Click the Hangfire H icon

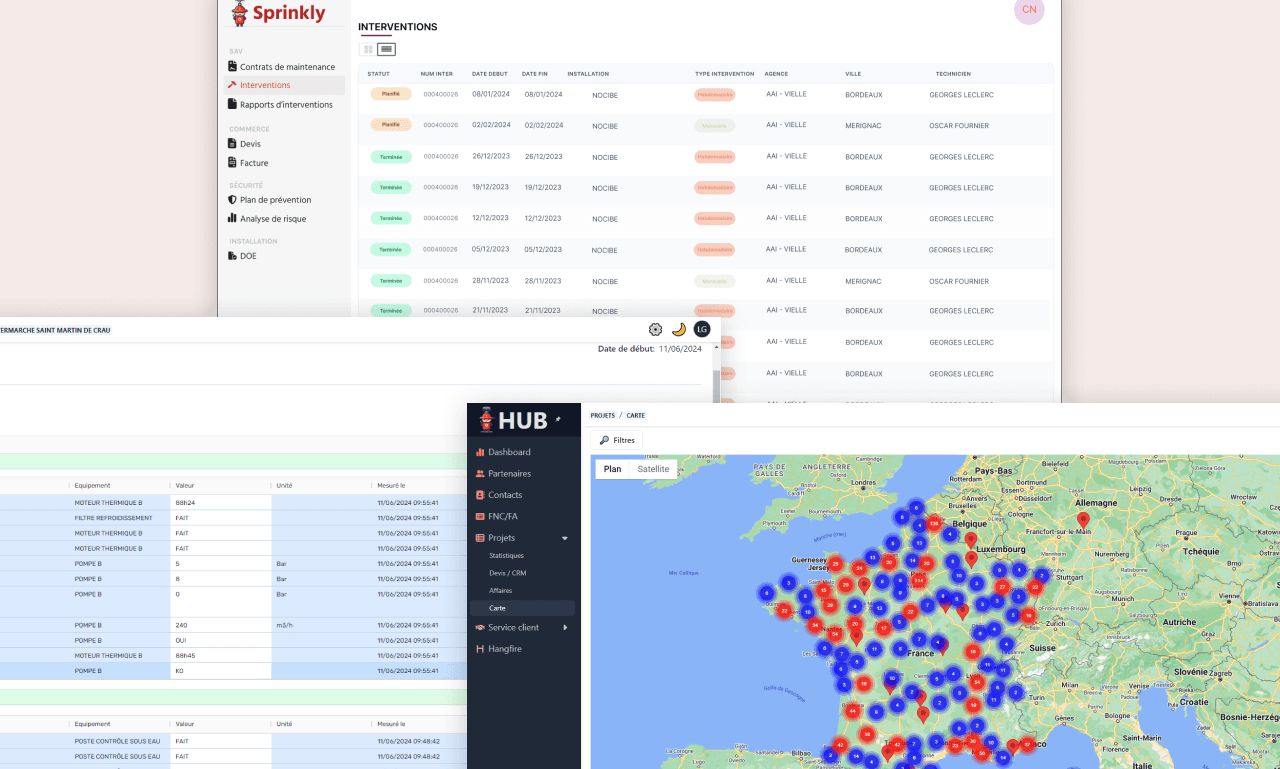click(x=480, y=649)
